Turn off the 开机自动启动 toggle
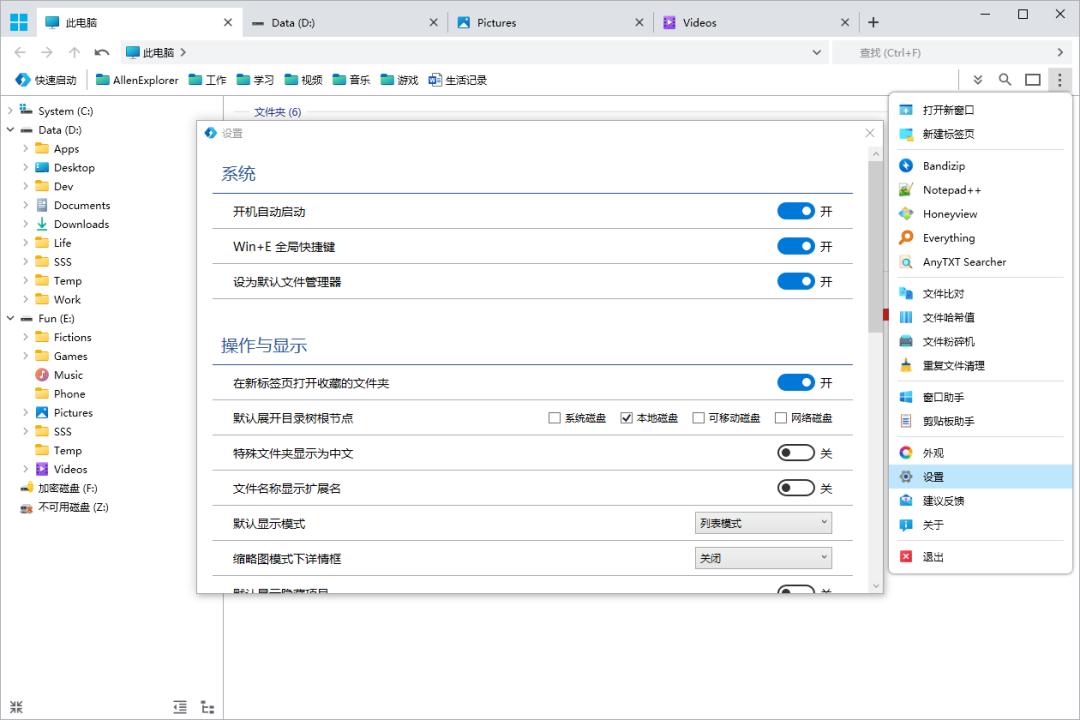 (x=797, y=210)
